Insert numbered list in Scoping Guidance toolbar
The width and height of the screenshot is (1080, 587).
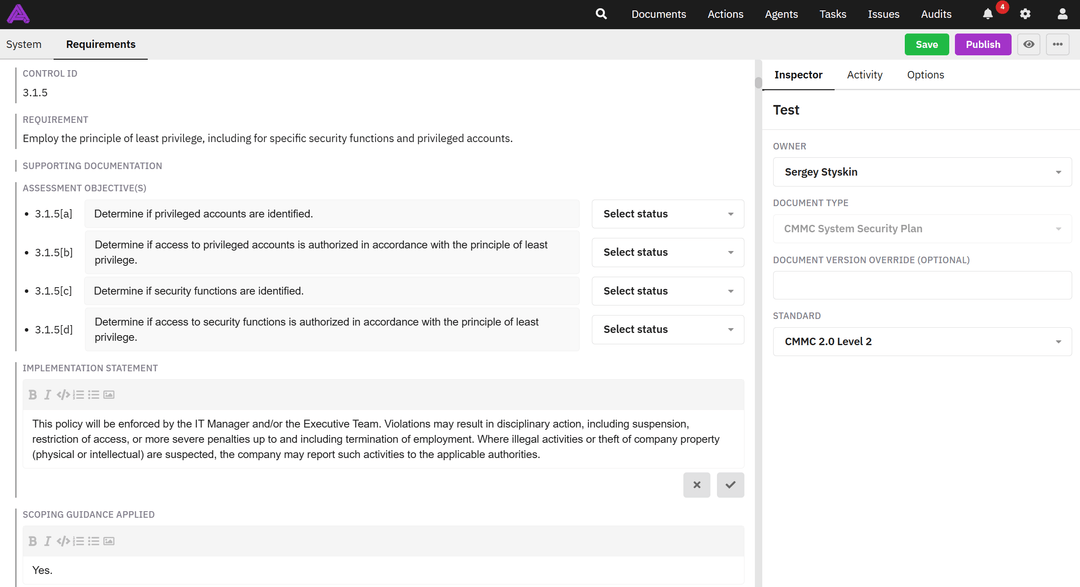[x=79, y=541]
